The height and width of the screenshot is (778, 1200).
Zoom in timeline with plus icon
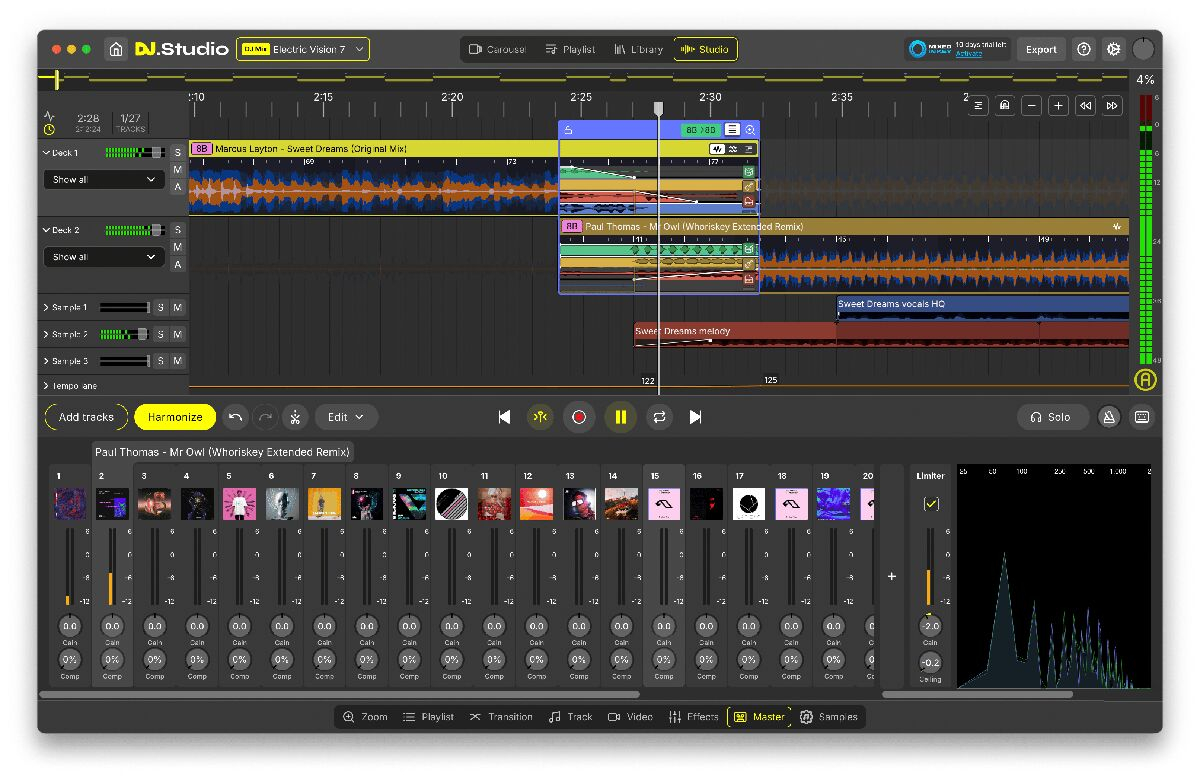coord(1058,106)
